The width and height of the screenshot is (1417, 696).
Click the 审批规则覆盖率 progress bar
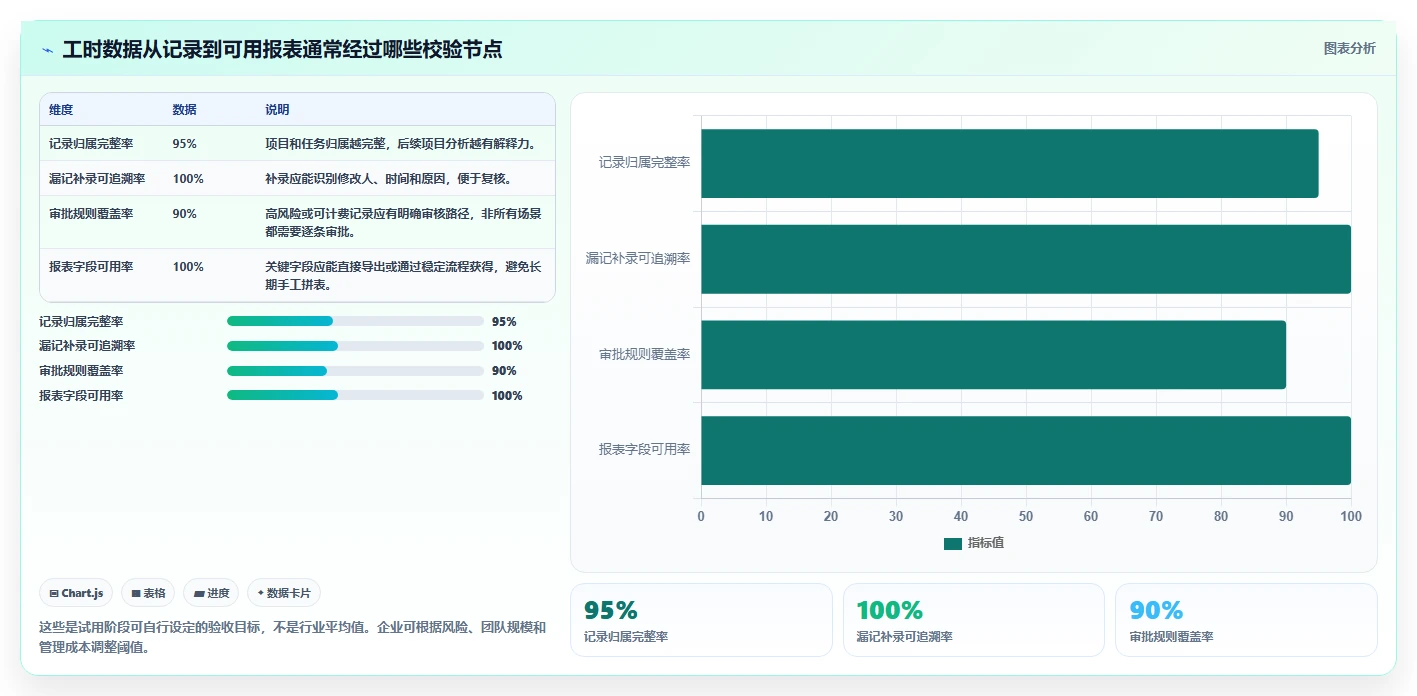coord(355,371)
